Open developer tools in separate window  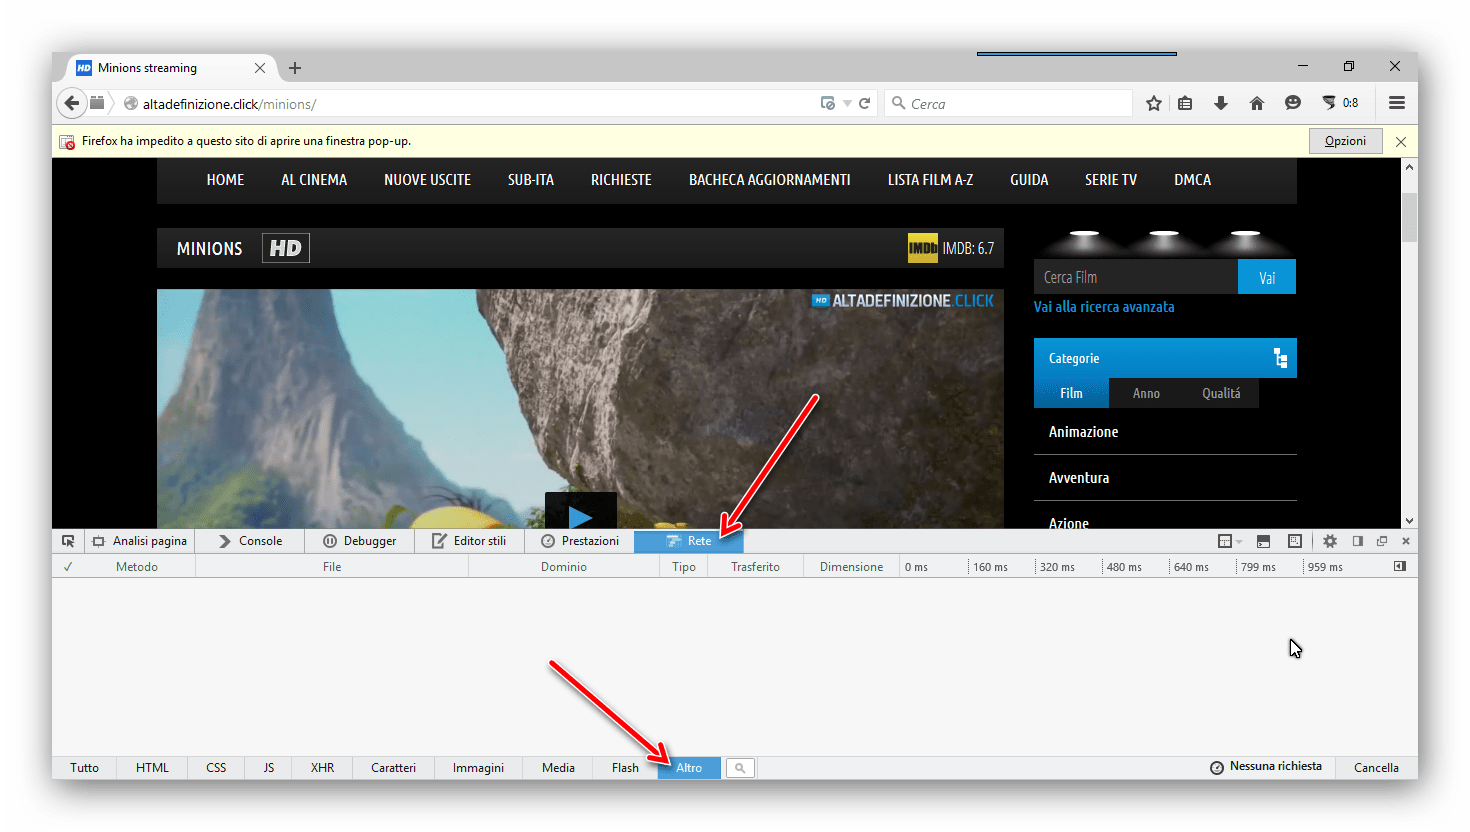pos(1382,541)
